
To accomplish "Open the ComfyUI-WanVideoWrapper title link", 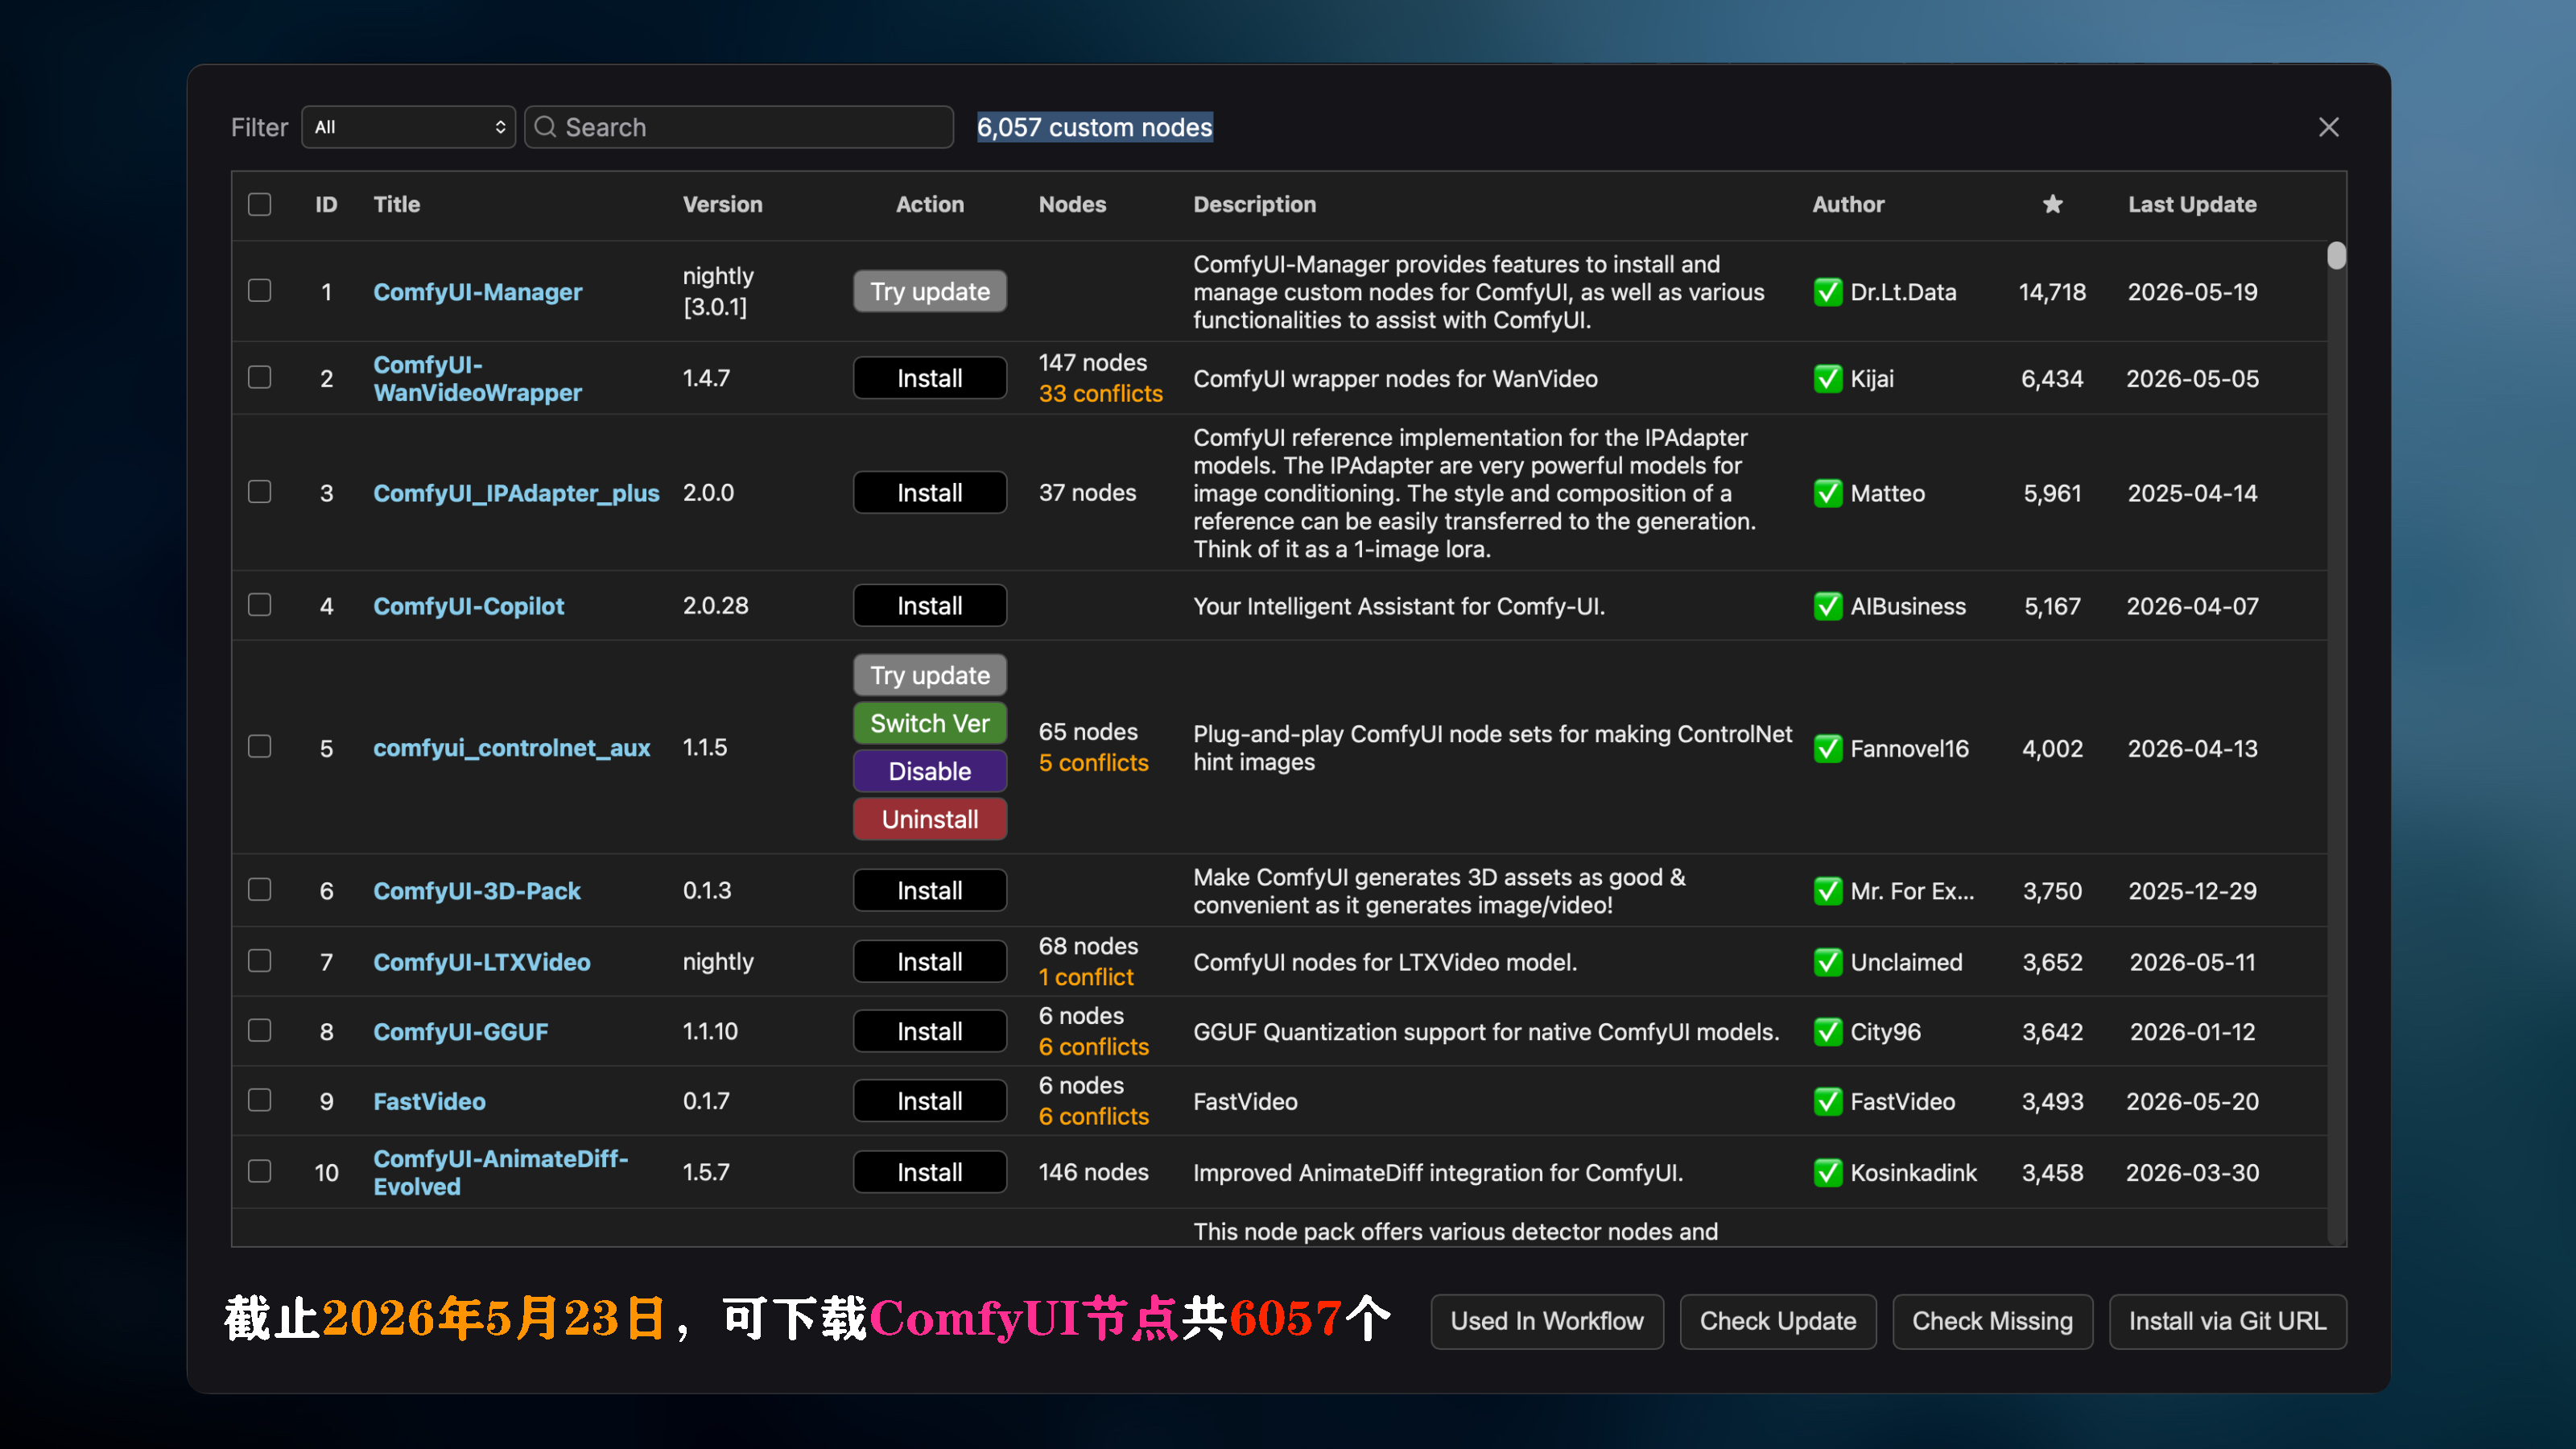I will coord(477,379).
